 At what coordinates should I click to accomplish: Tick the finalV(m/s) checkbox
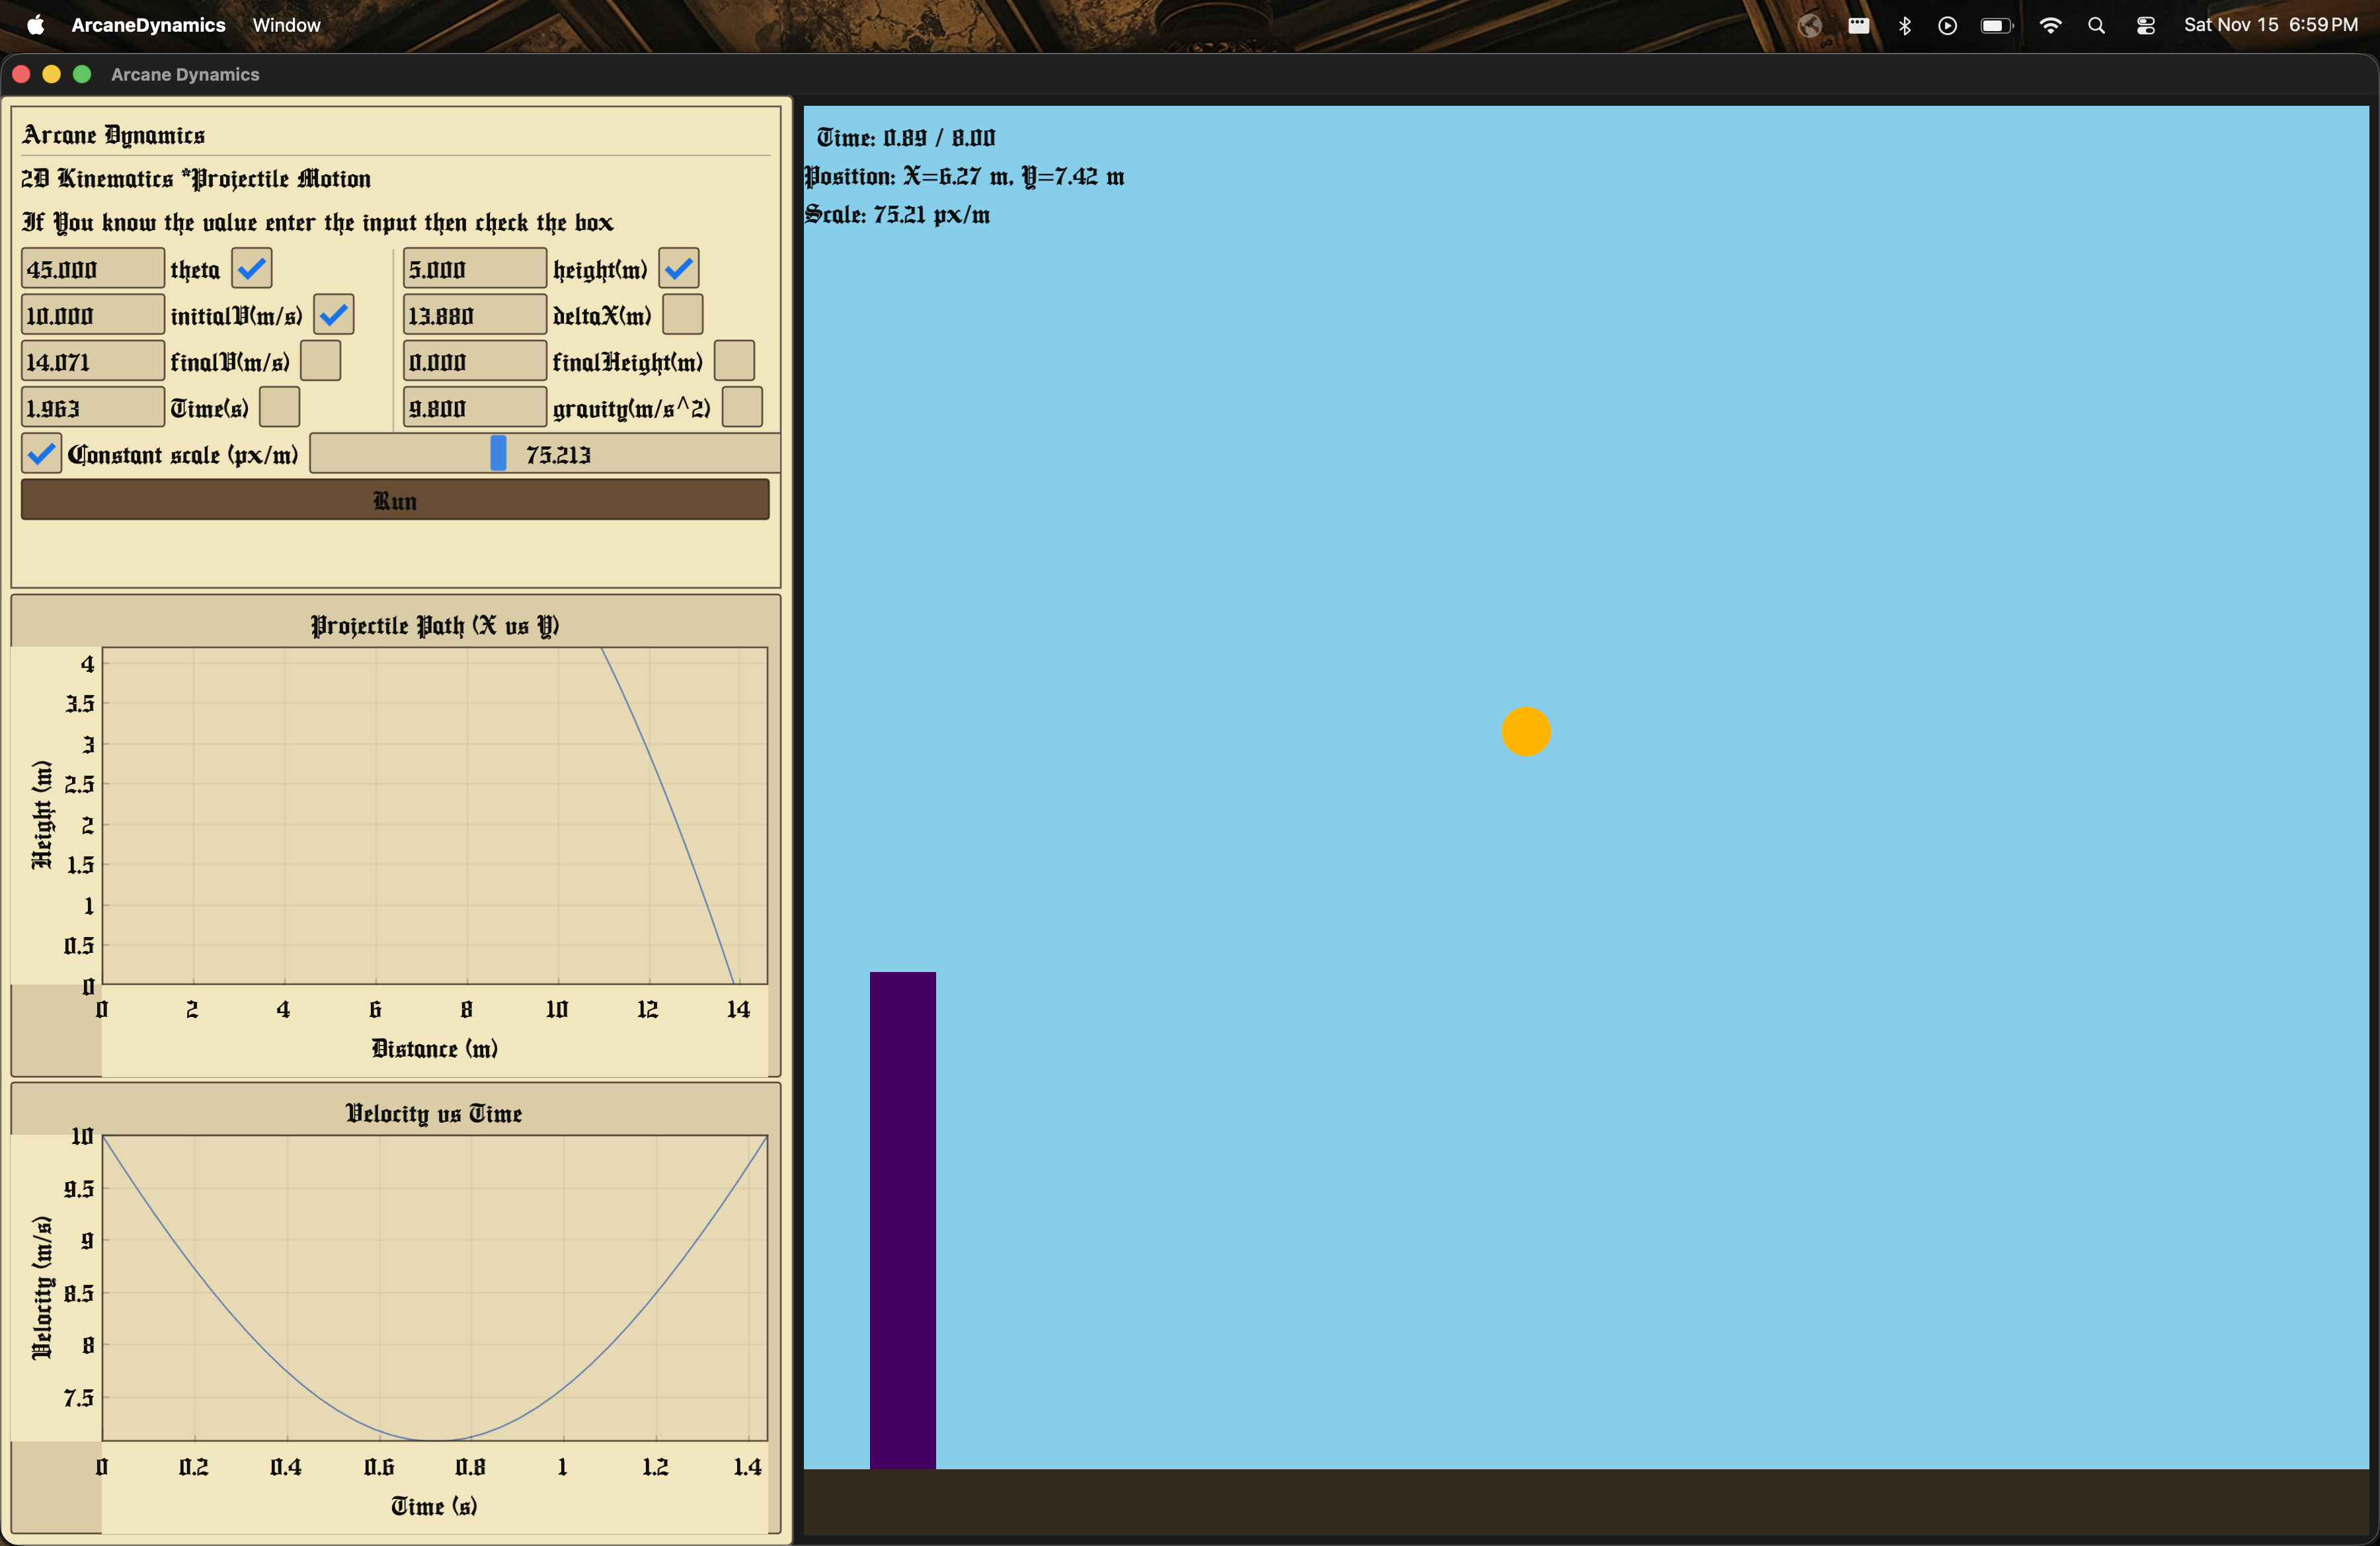(x=321, y=361)
